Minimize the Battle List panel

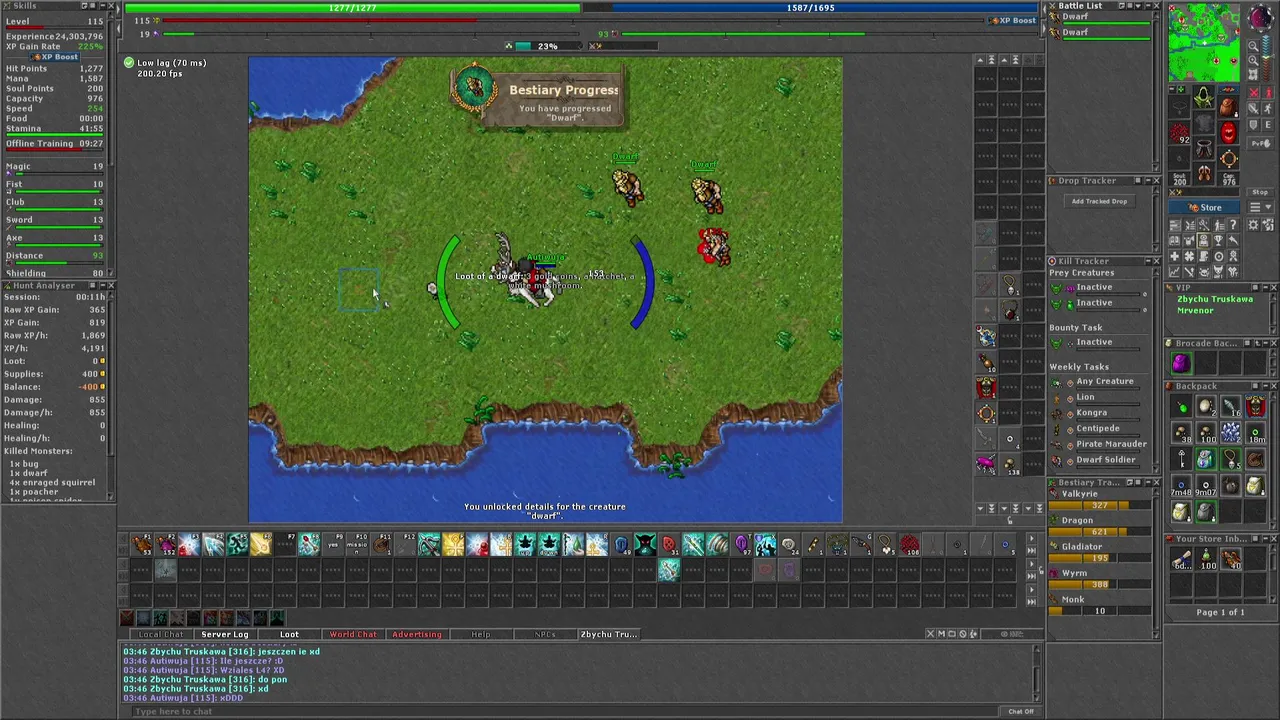tap(1148, 5)
